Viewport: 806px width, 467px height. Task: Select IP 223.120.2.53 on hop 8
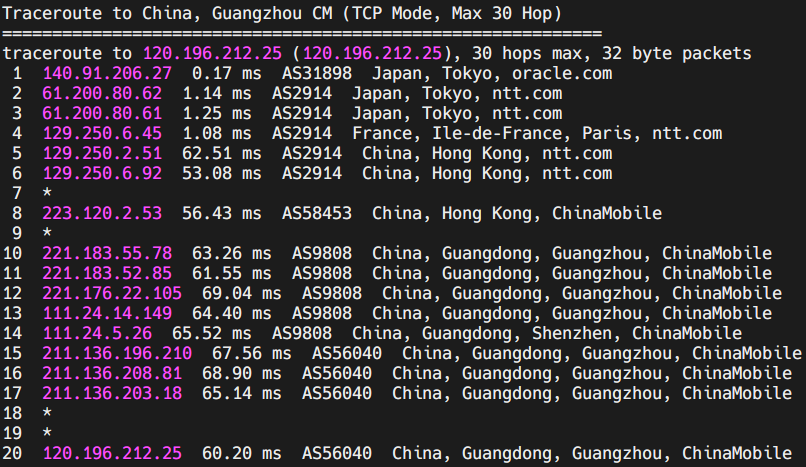point(102,214)
